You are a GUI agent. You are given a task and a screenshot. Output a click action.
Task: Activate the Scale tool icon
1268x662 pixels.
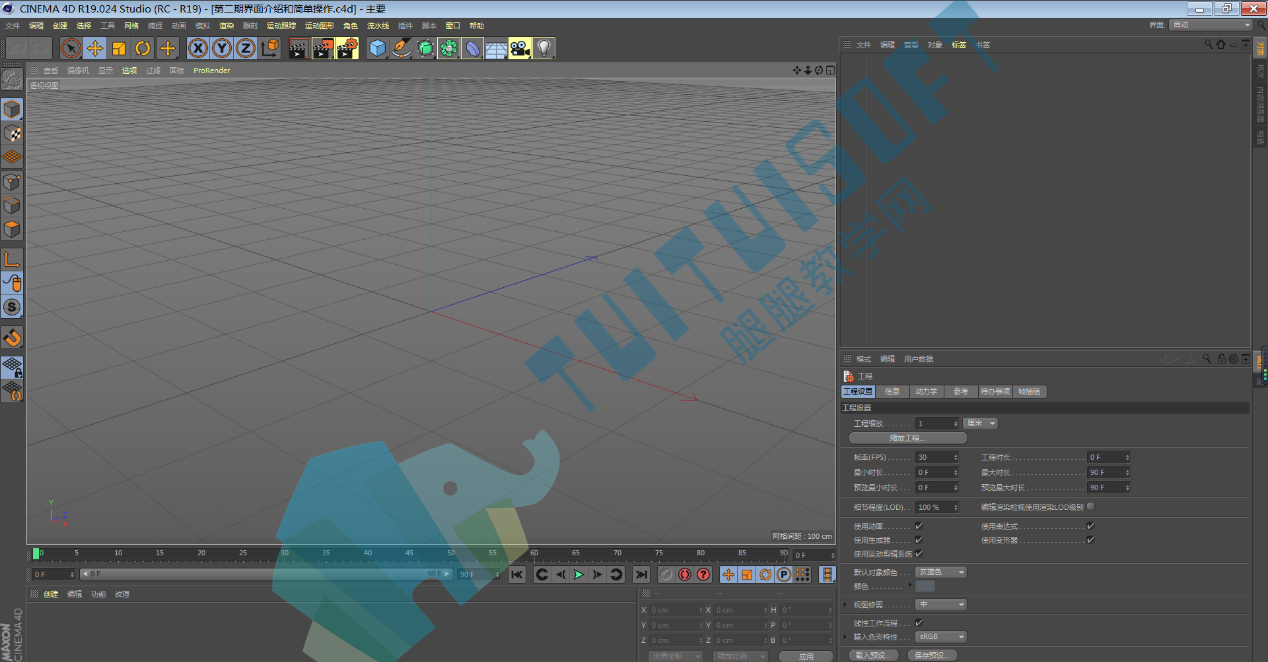[x=119, y=48]
